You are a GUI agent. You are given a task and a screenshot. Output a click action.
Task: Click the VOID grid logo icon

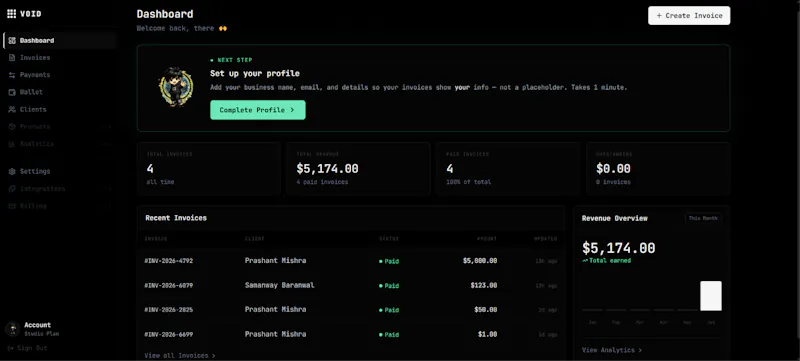11,14
